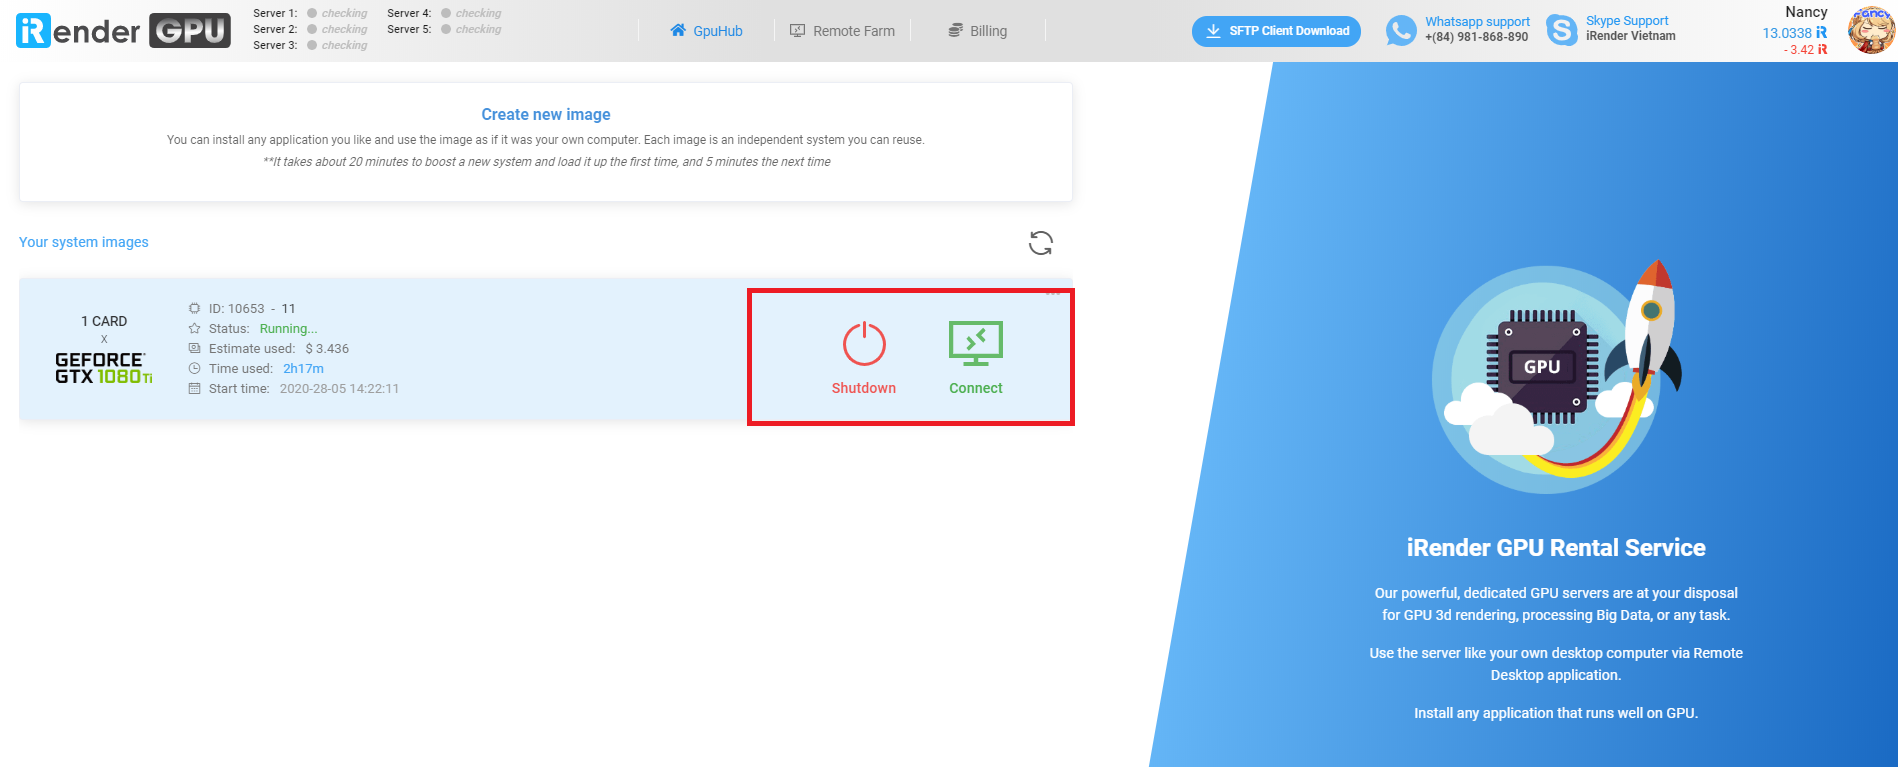The height and width of the screenshot is (767, 1898).
Task: Click the iRender logo
Action: click(78, 31)
